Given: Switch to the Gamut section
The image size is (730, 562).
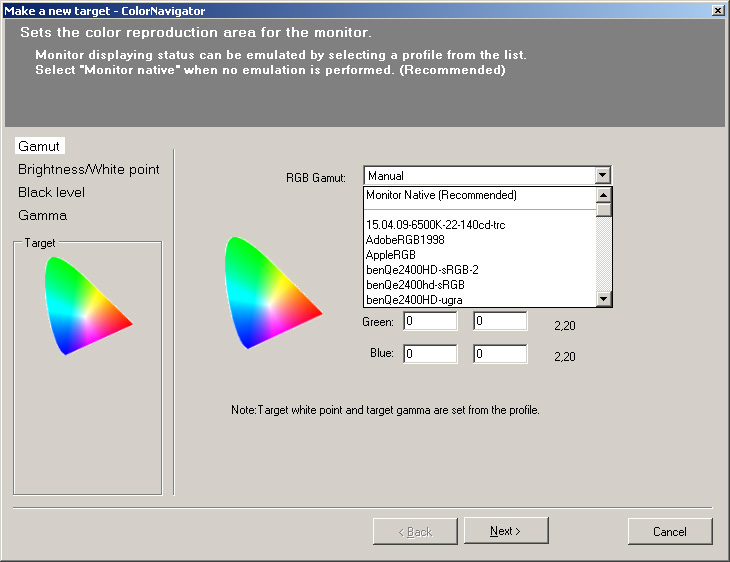Looking at the screenshot, I should click(39, 146).
